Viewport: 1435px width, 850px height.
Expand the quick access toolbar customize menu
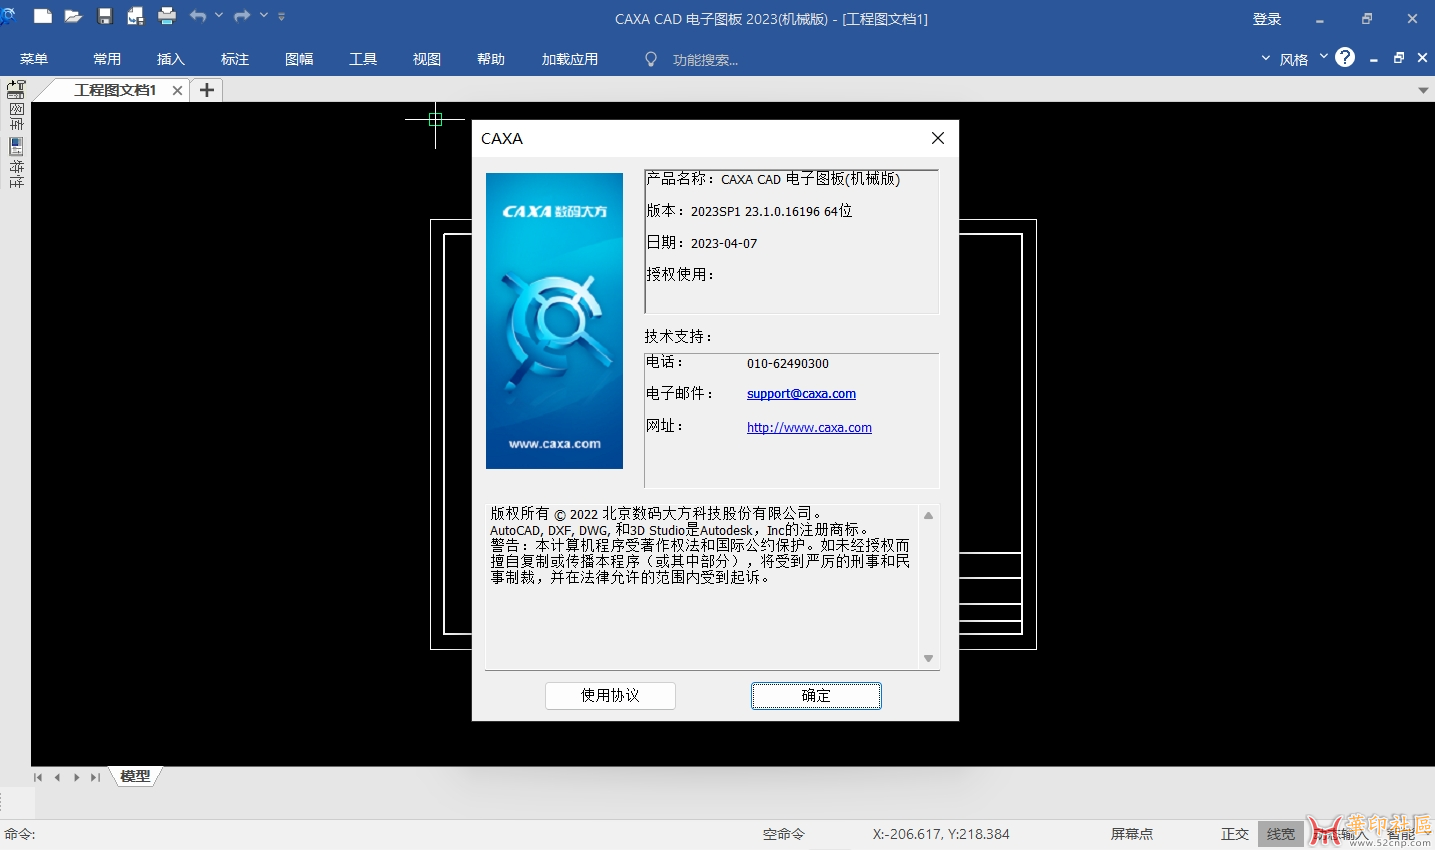281,16
